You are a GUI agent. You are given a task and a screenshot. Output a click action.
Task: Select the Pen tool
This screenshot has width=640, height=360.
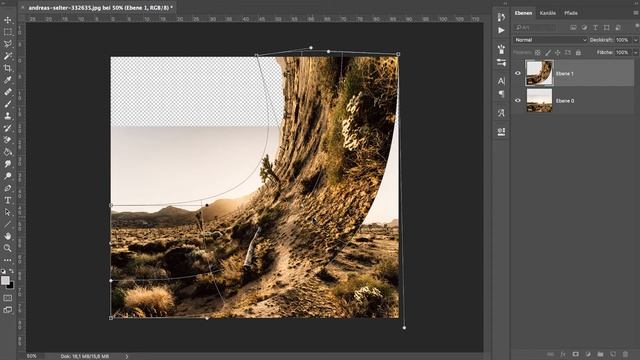(x=8, y=188)
